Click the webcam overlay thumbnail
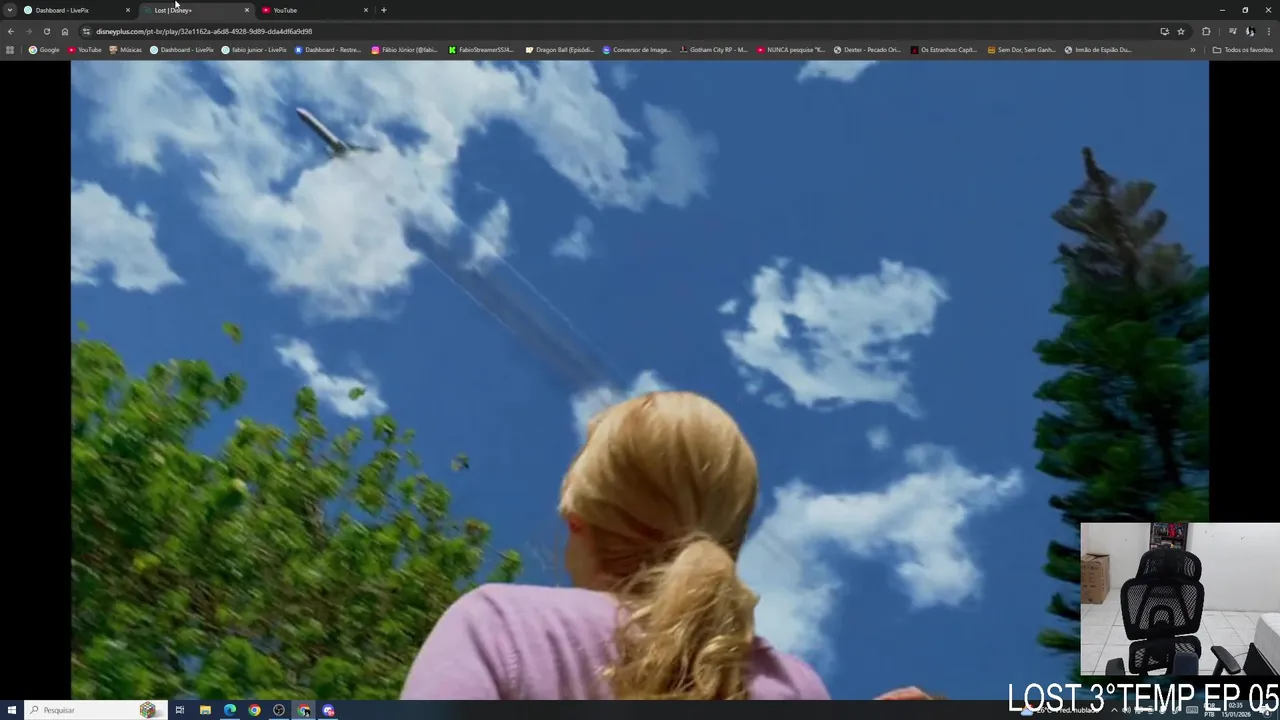Screen dimensions: 1280x720 point(1180,599)
